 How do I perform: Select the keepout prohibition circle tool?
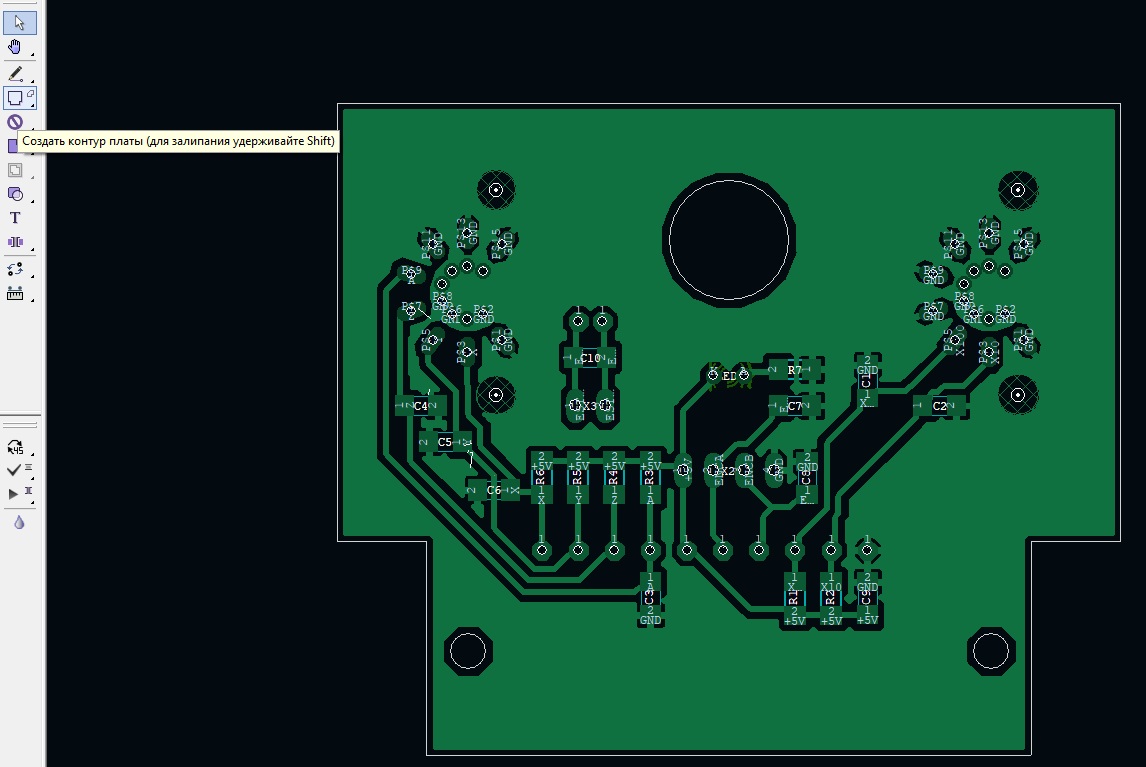tap(15, 122)
